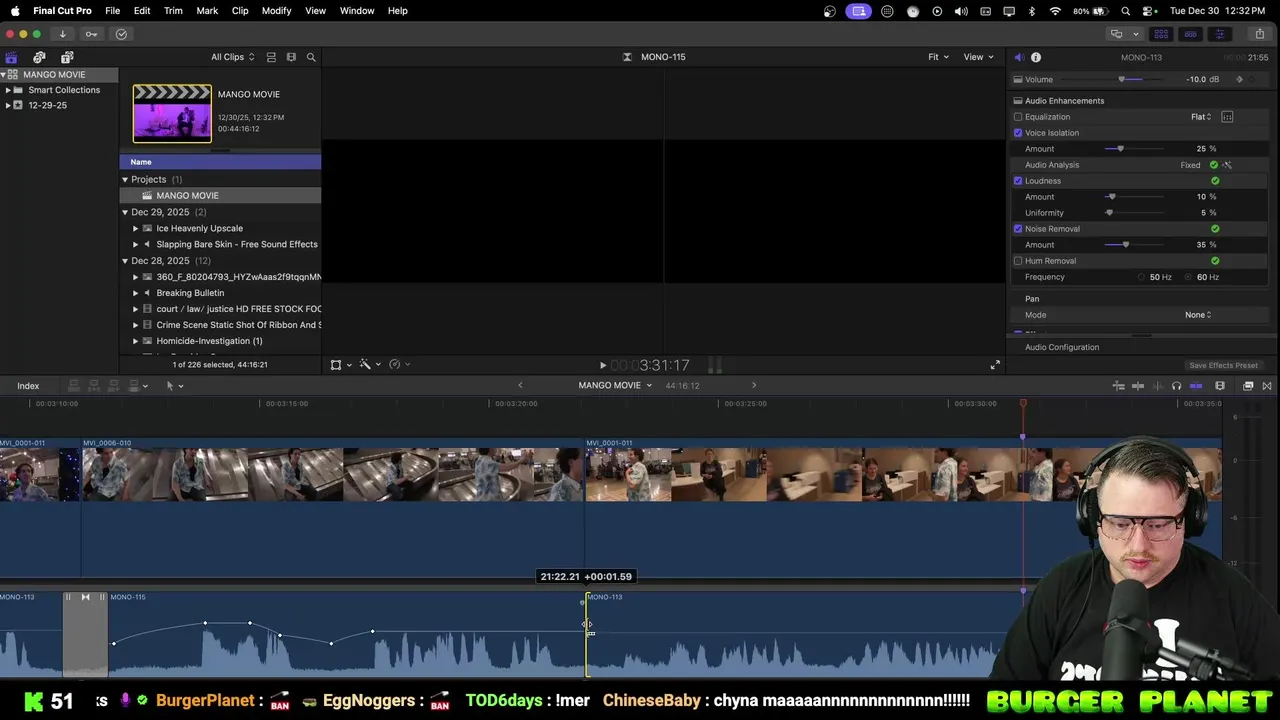Toggle the clip appearance filmstrip icon
This screenshot has width=1280, height=720.
291,57
